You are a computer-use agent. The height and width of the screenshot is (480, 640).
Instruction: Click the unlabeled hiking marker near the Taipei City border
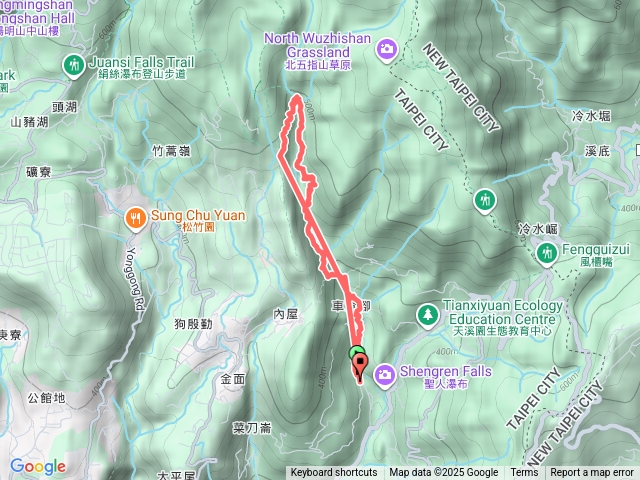pyautogui.click(x=484, y=202)
